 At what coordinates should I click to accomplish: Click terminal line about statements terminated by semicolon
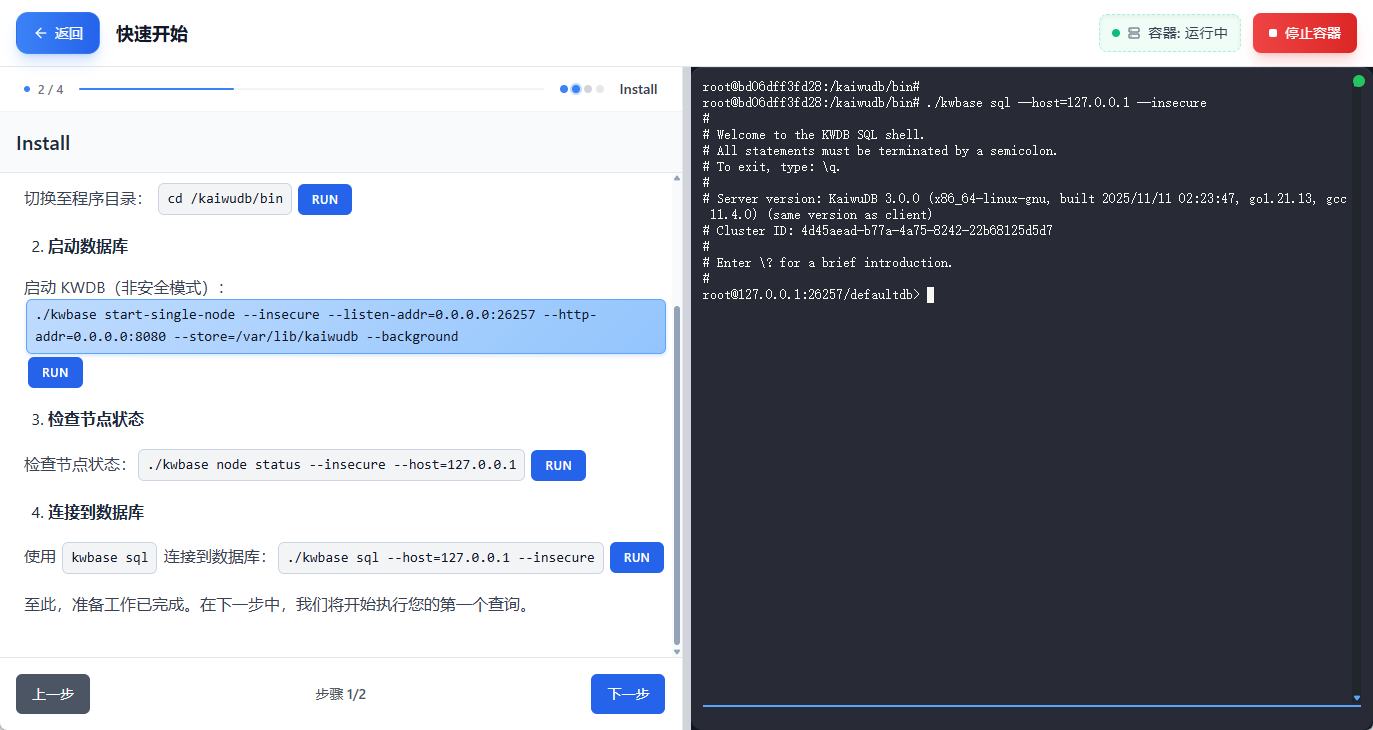[x=880, y=150]
